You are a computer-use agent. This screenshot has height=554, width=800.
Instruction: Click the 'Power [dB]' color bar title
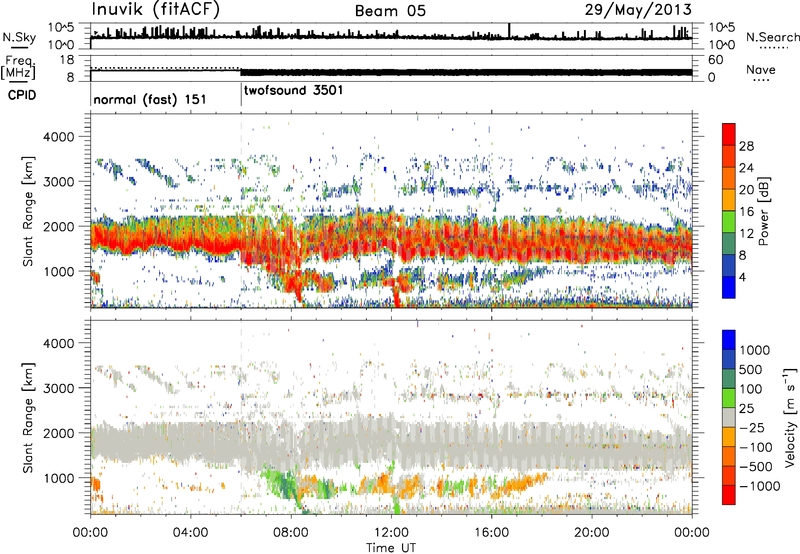pyautogui.click(x=763, y=211)
